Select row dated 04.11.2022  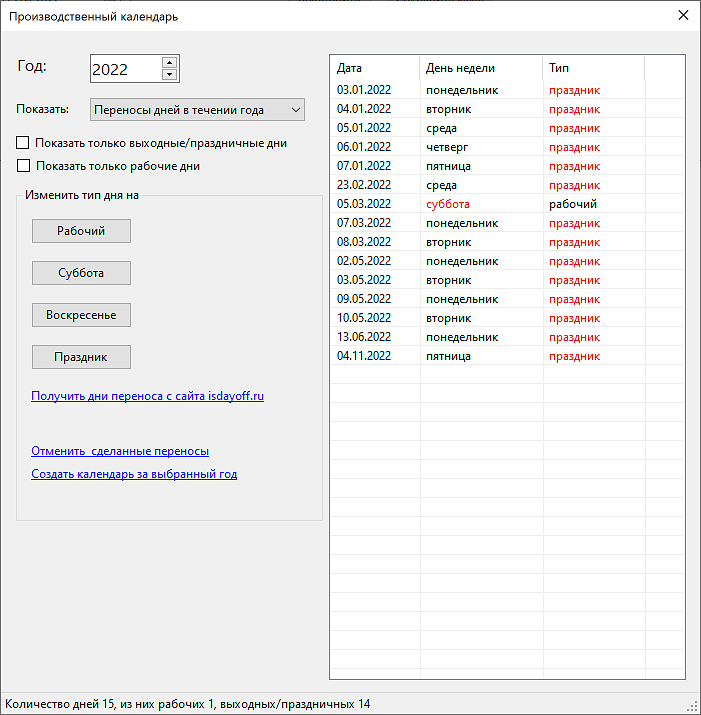[x=507, y=356]
